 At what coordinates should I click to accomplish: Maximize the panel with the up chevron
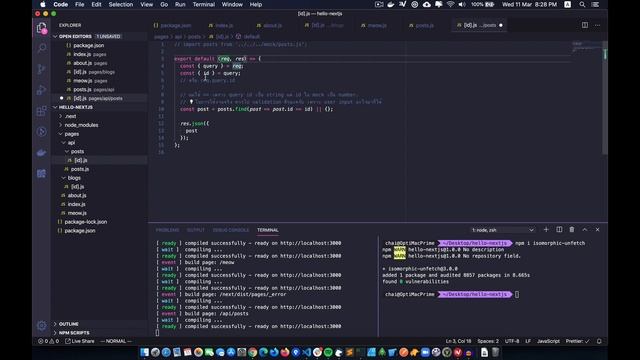tap(584, 229)
